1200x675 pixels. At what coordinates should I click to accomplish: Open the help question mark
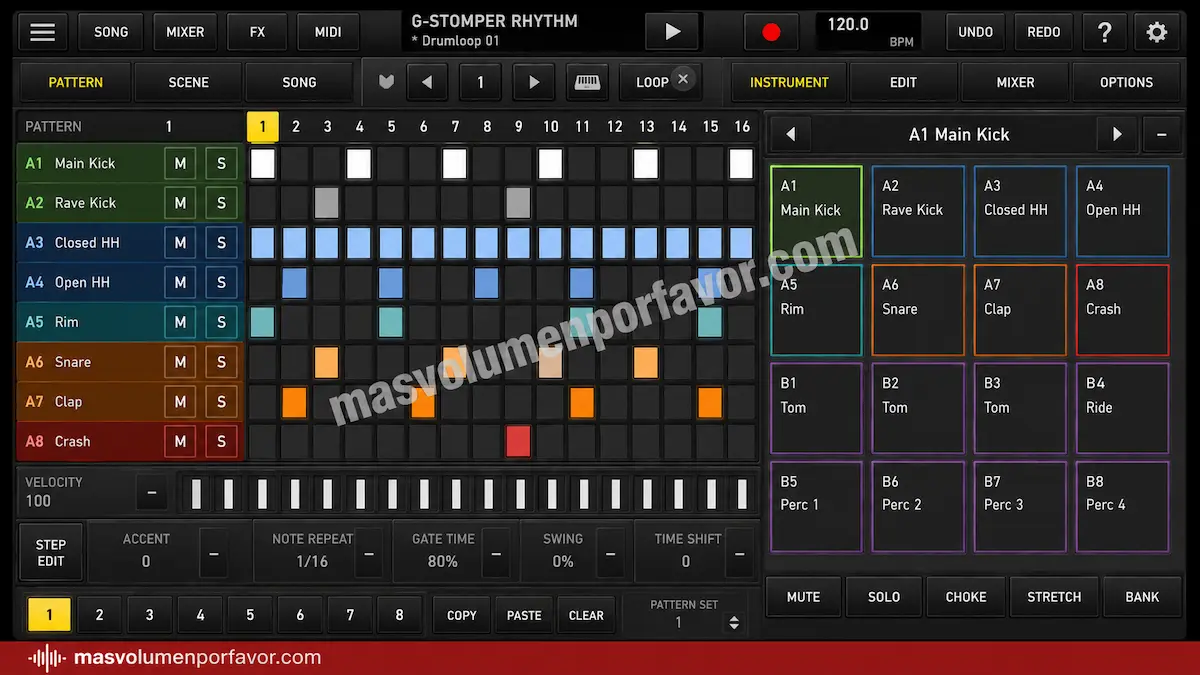pos(1104,32)
